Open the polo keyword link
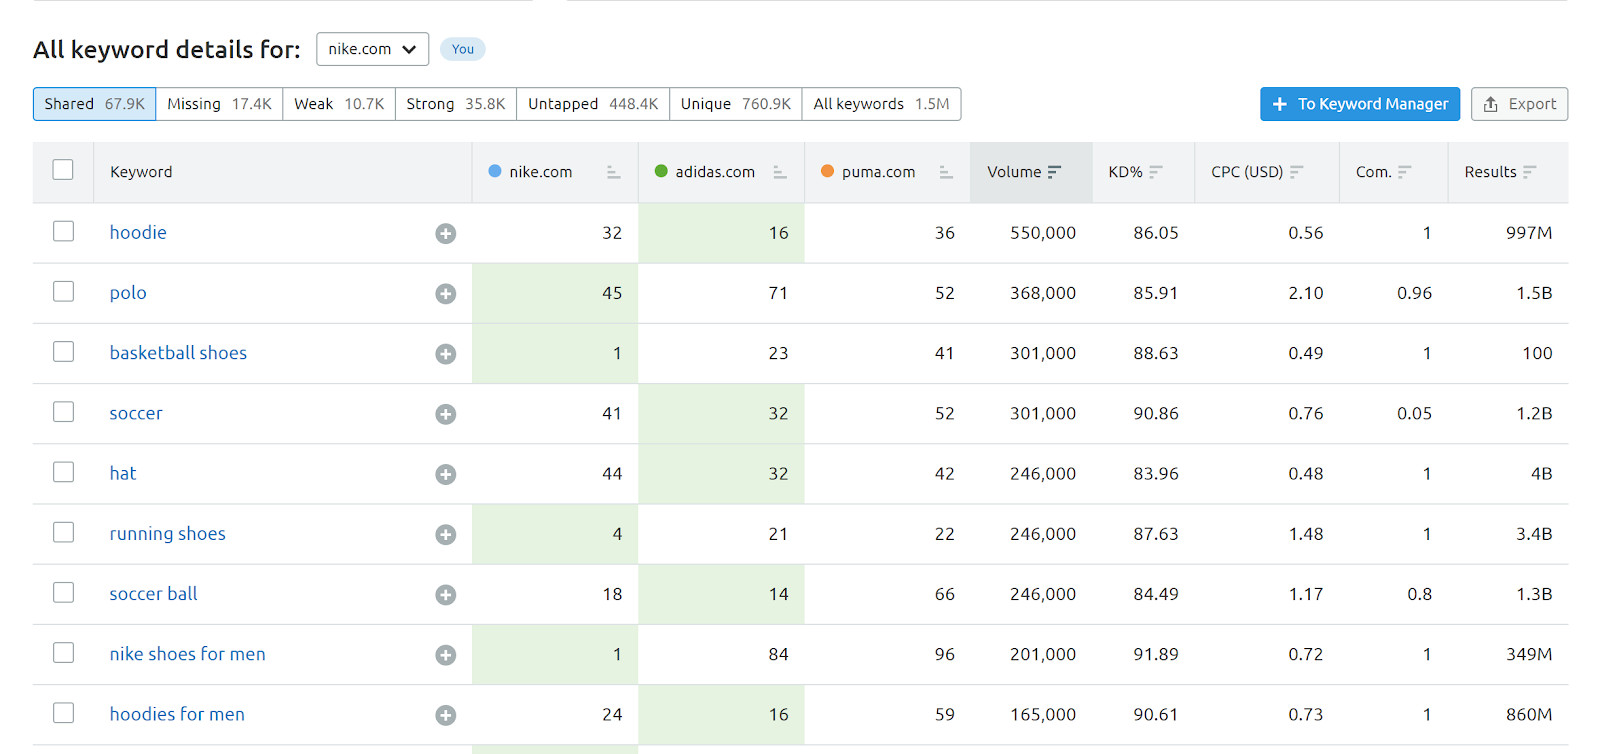Image resolution: width=1600 pixels, height=754 pixels. (x=128, y=293)
